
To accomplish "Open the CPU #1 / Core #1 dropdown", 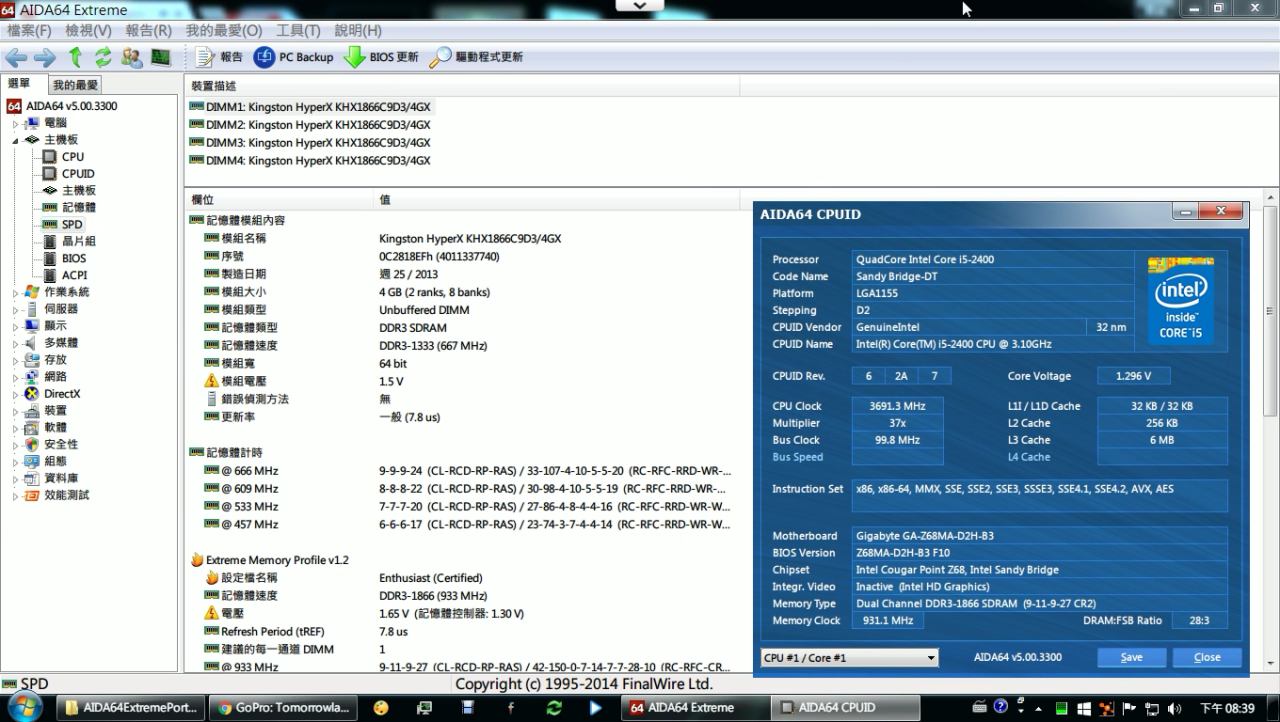I will 849,658.
